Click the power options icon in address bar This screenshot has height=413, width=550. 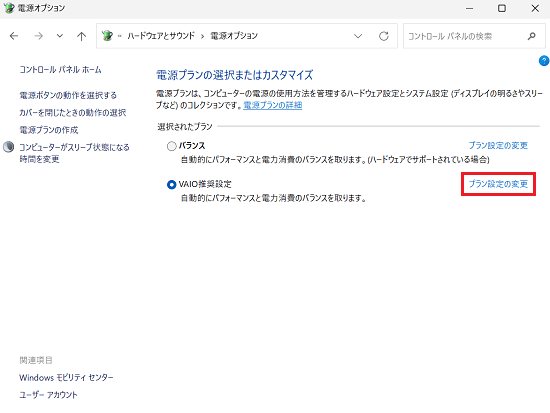tap(107, 36)
